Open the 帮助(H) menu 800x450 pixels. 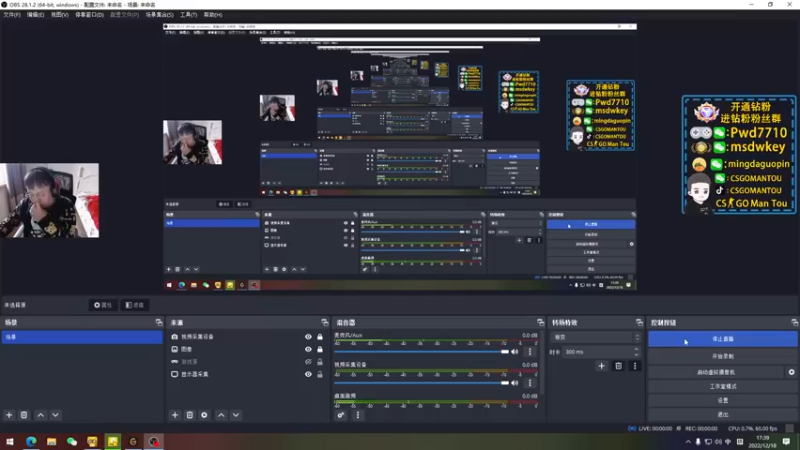(213, 15)
